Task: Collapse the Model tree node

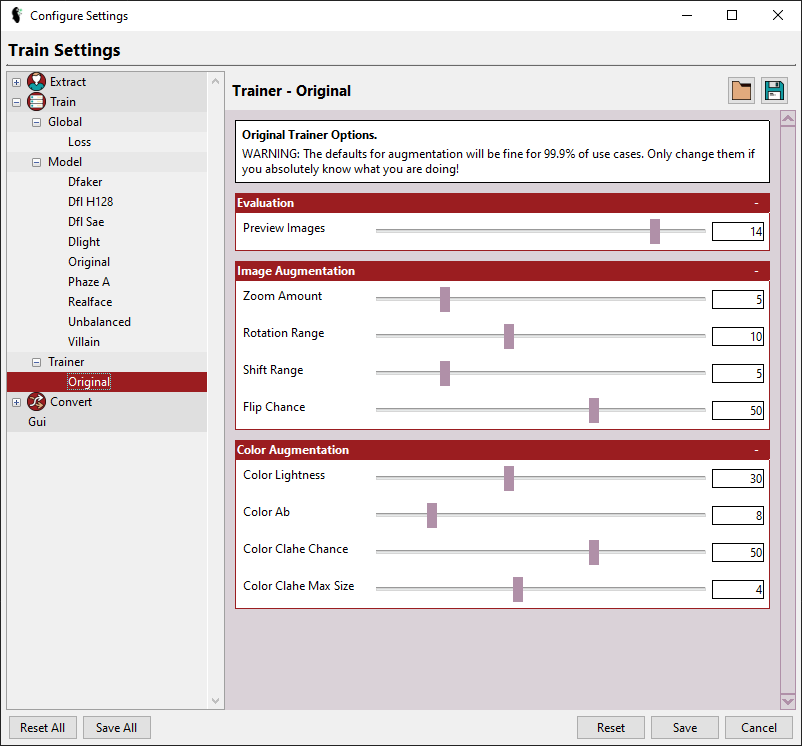Action: 37,162
